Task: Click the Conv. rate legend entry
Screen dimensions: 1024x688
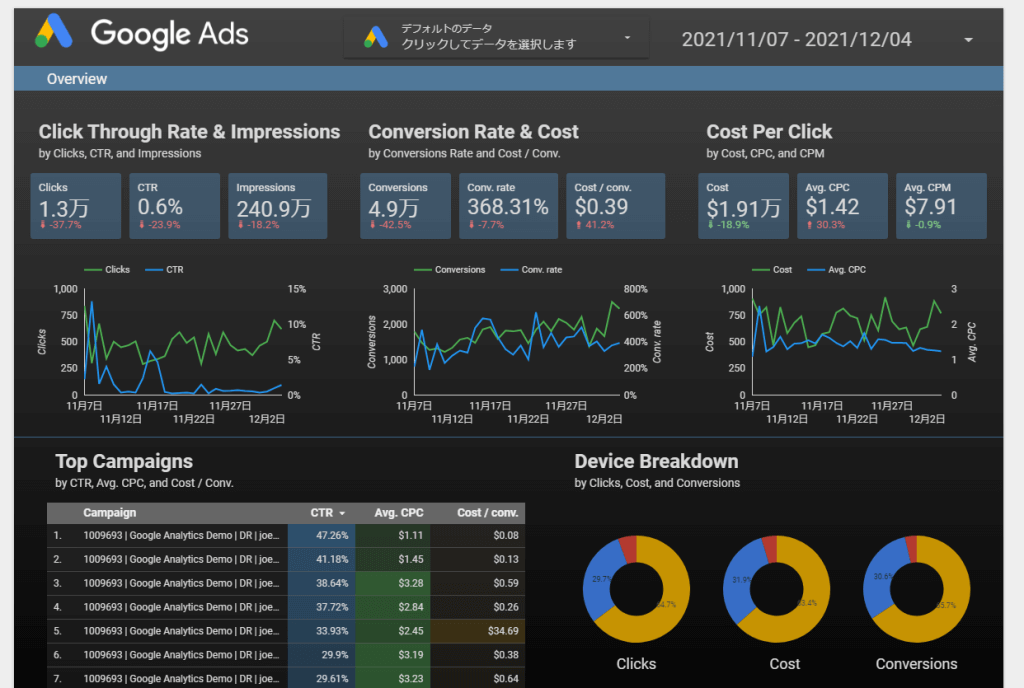Action: [531, 270]
